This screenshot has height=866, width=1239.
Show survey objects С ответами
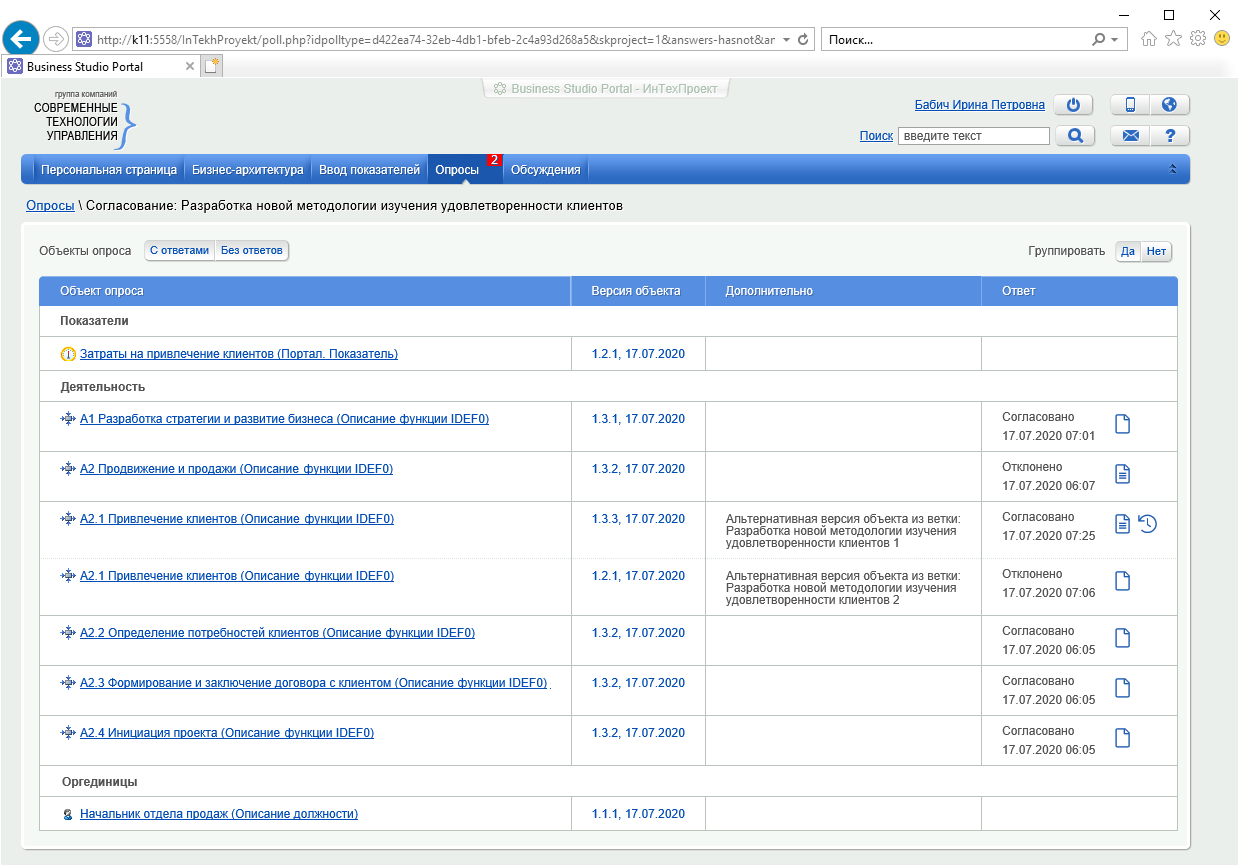tap(180, 250)
